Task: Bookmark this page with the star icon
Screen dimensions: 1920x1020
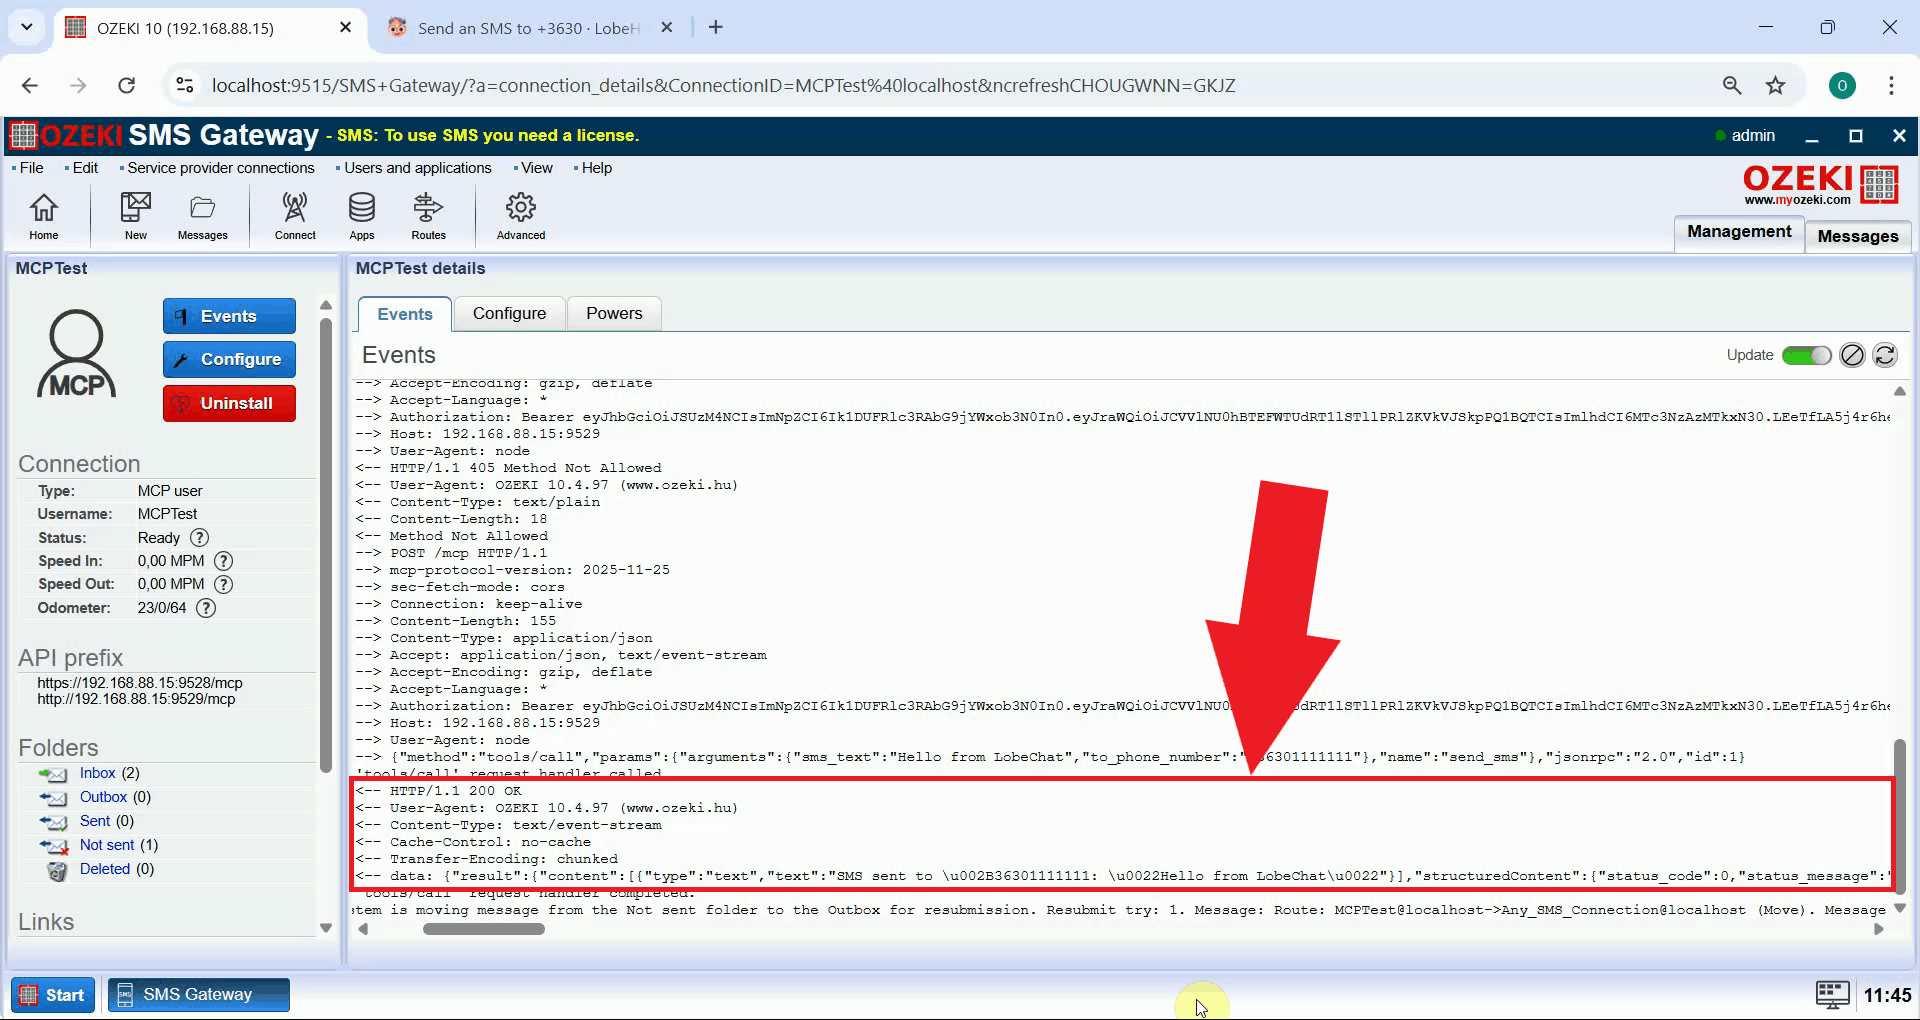Action: (x=1775, y=85)
